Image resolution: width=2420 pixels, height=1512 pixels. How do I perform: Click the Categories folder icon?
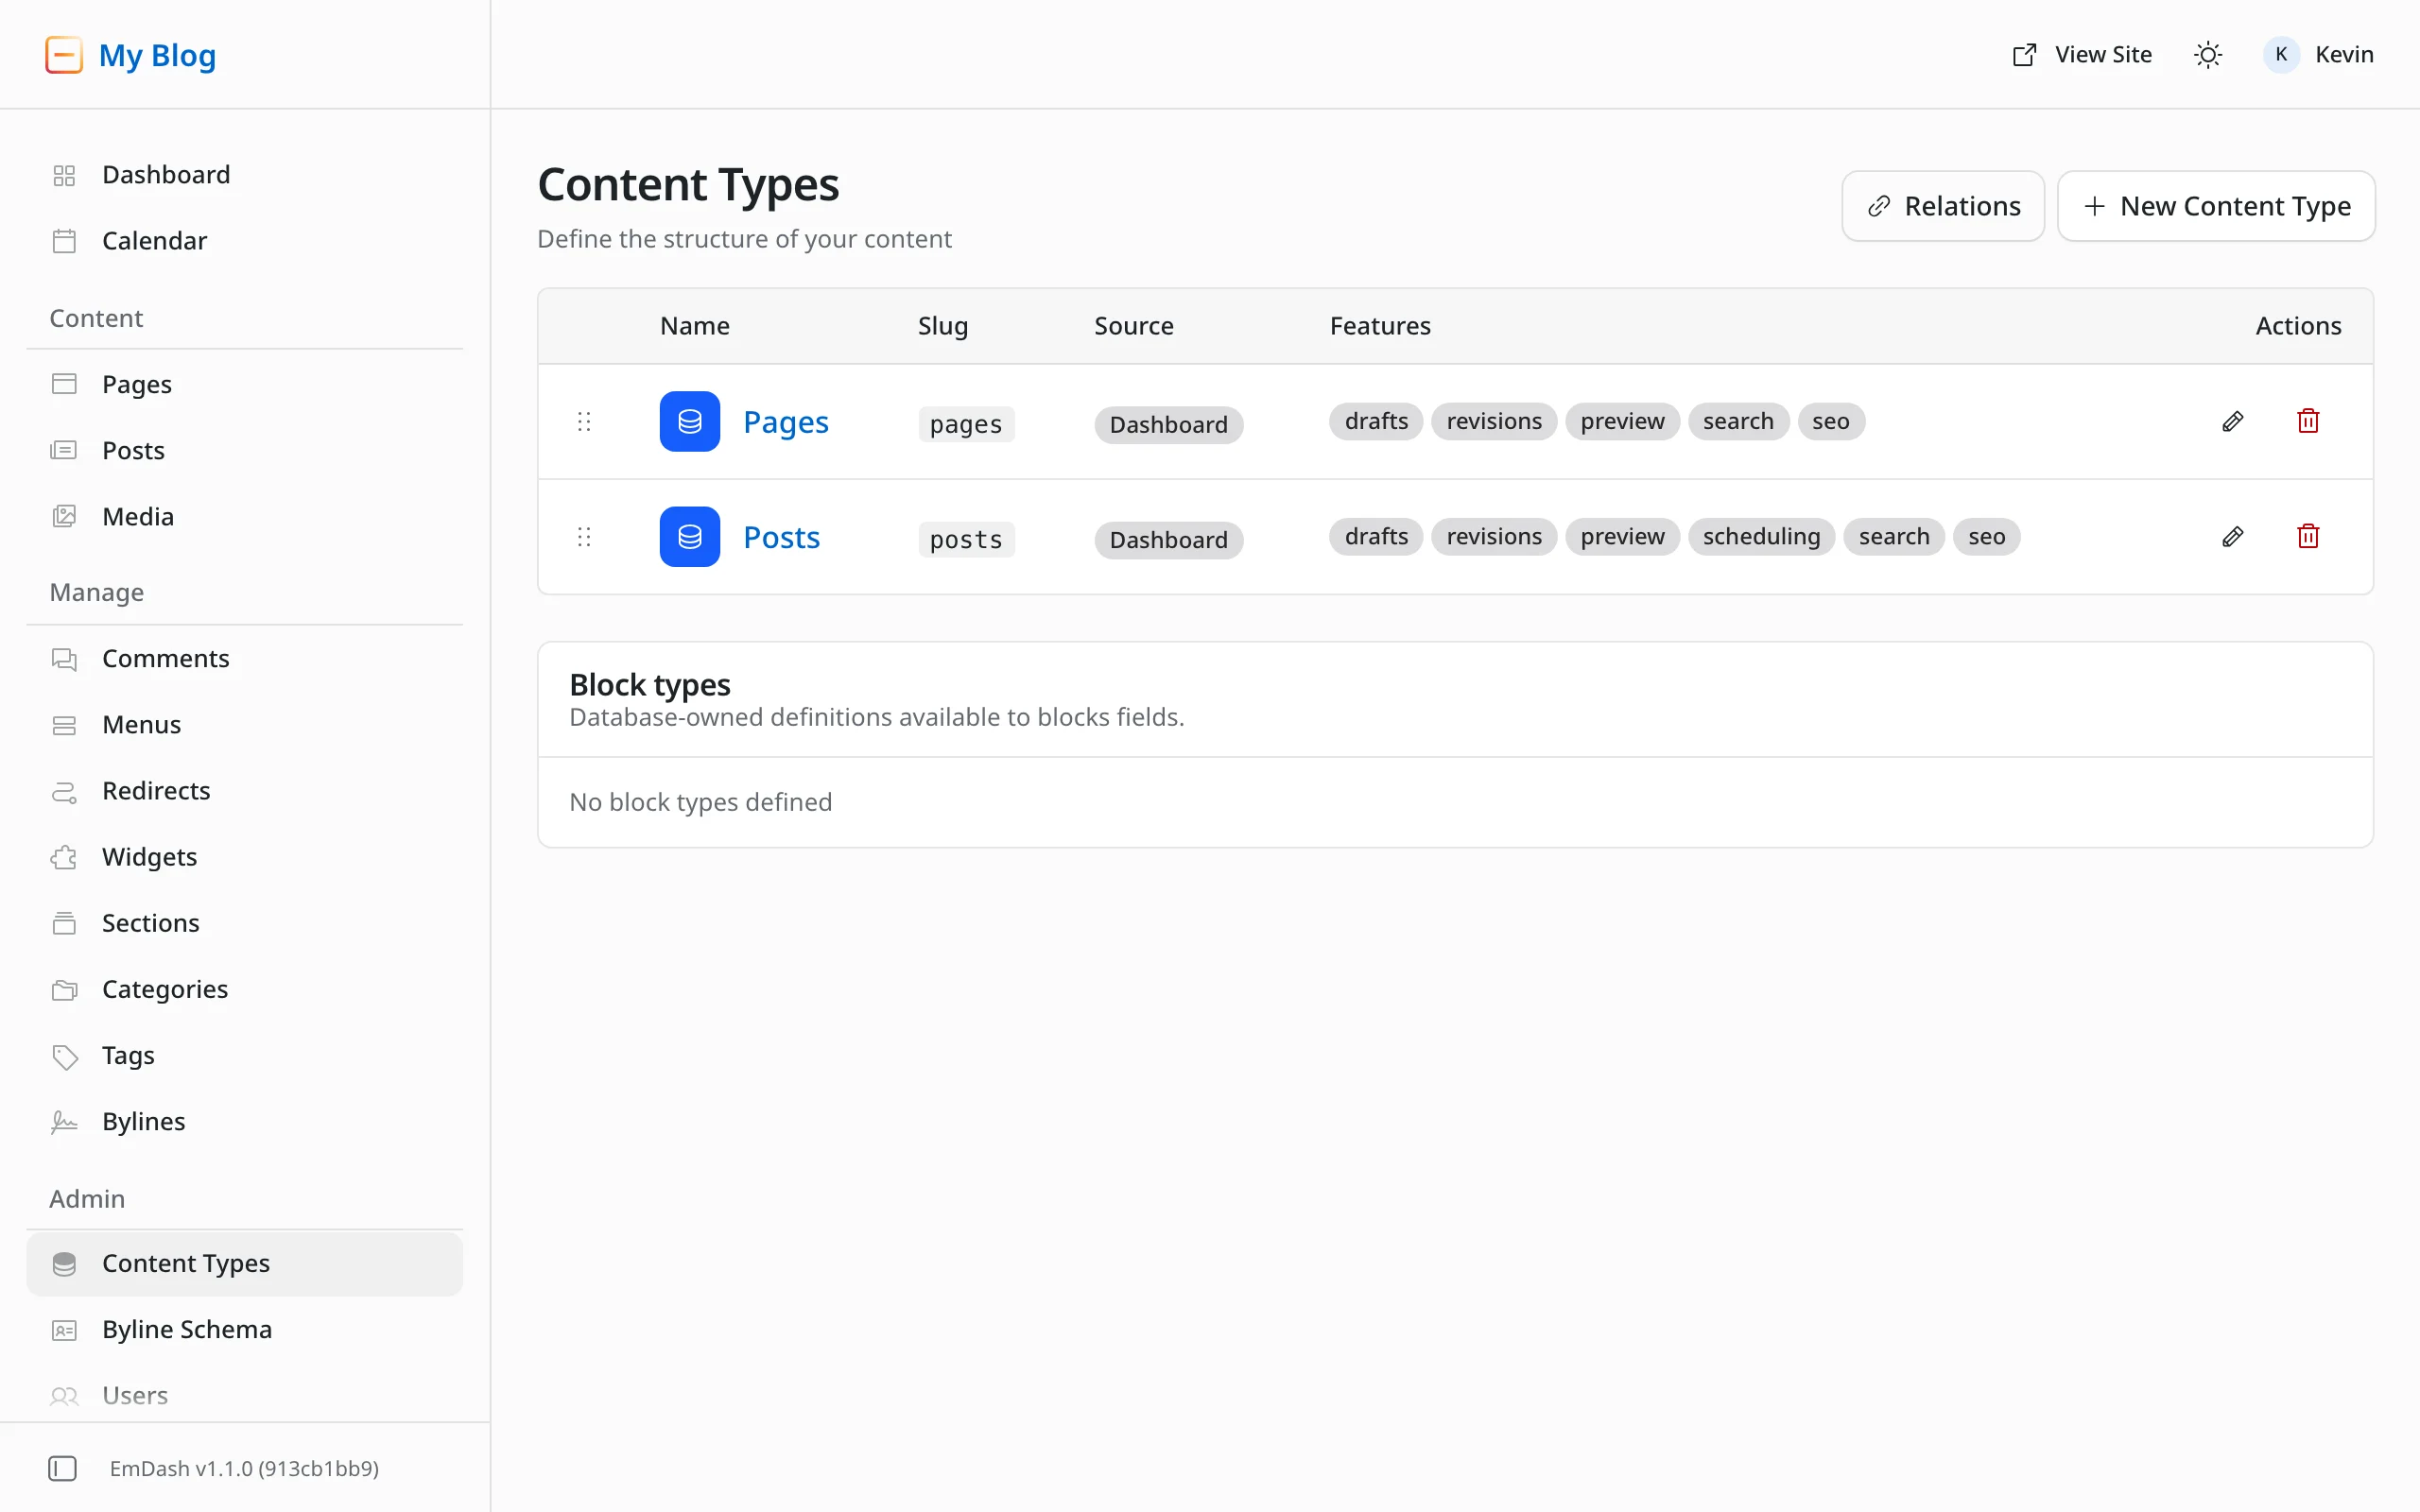tap(64, 989)
